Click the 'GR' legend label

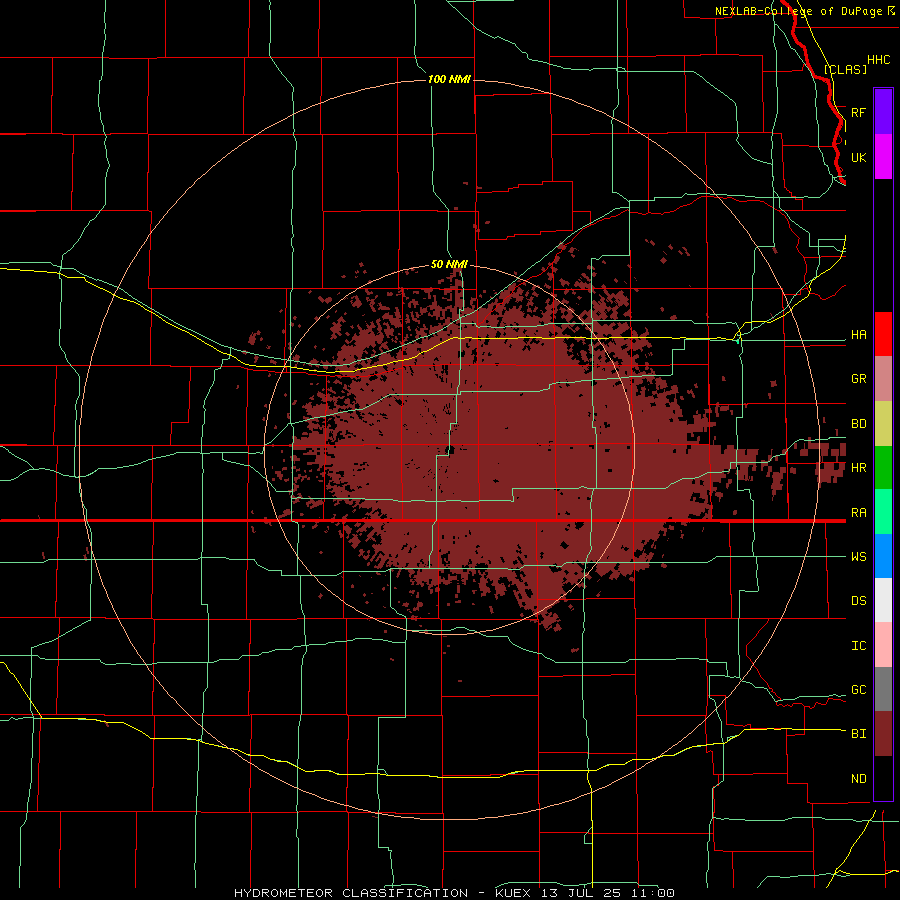pyautogui.click(x=858, y=379)
